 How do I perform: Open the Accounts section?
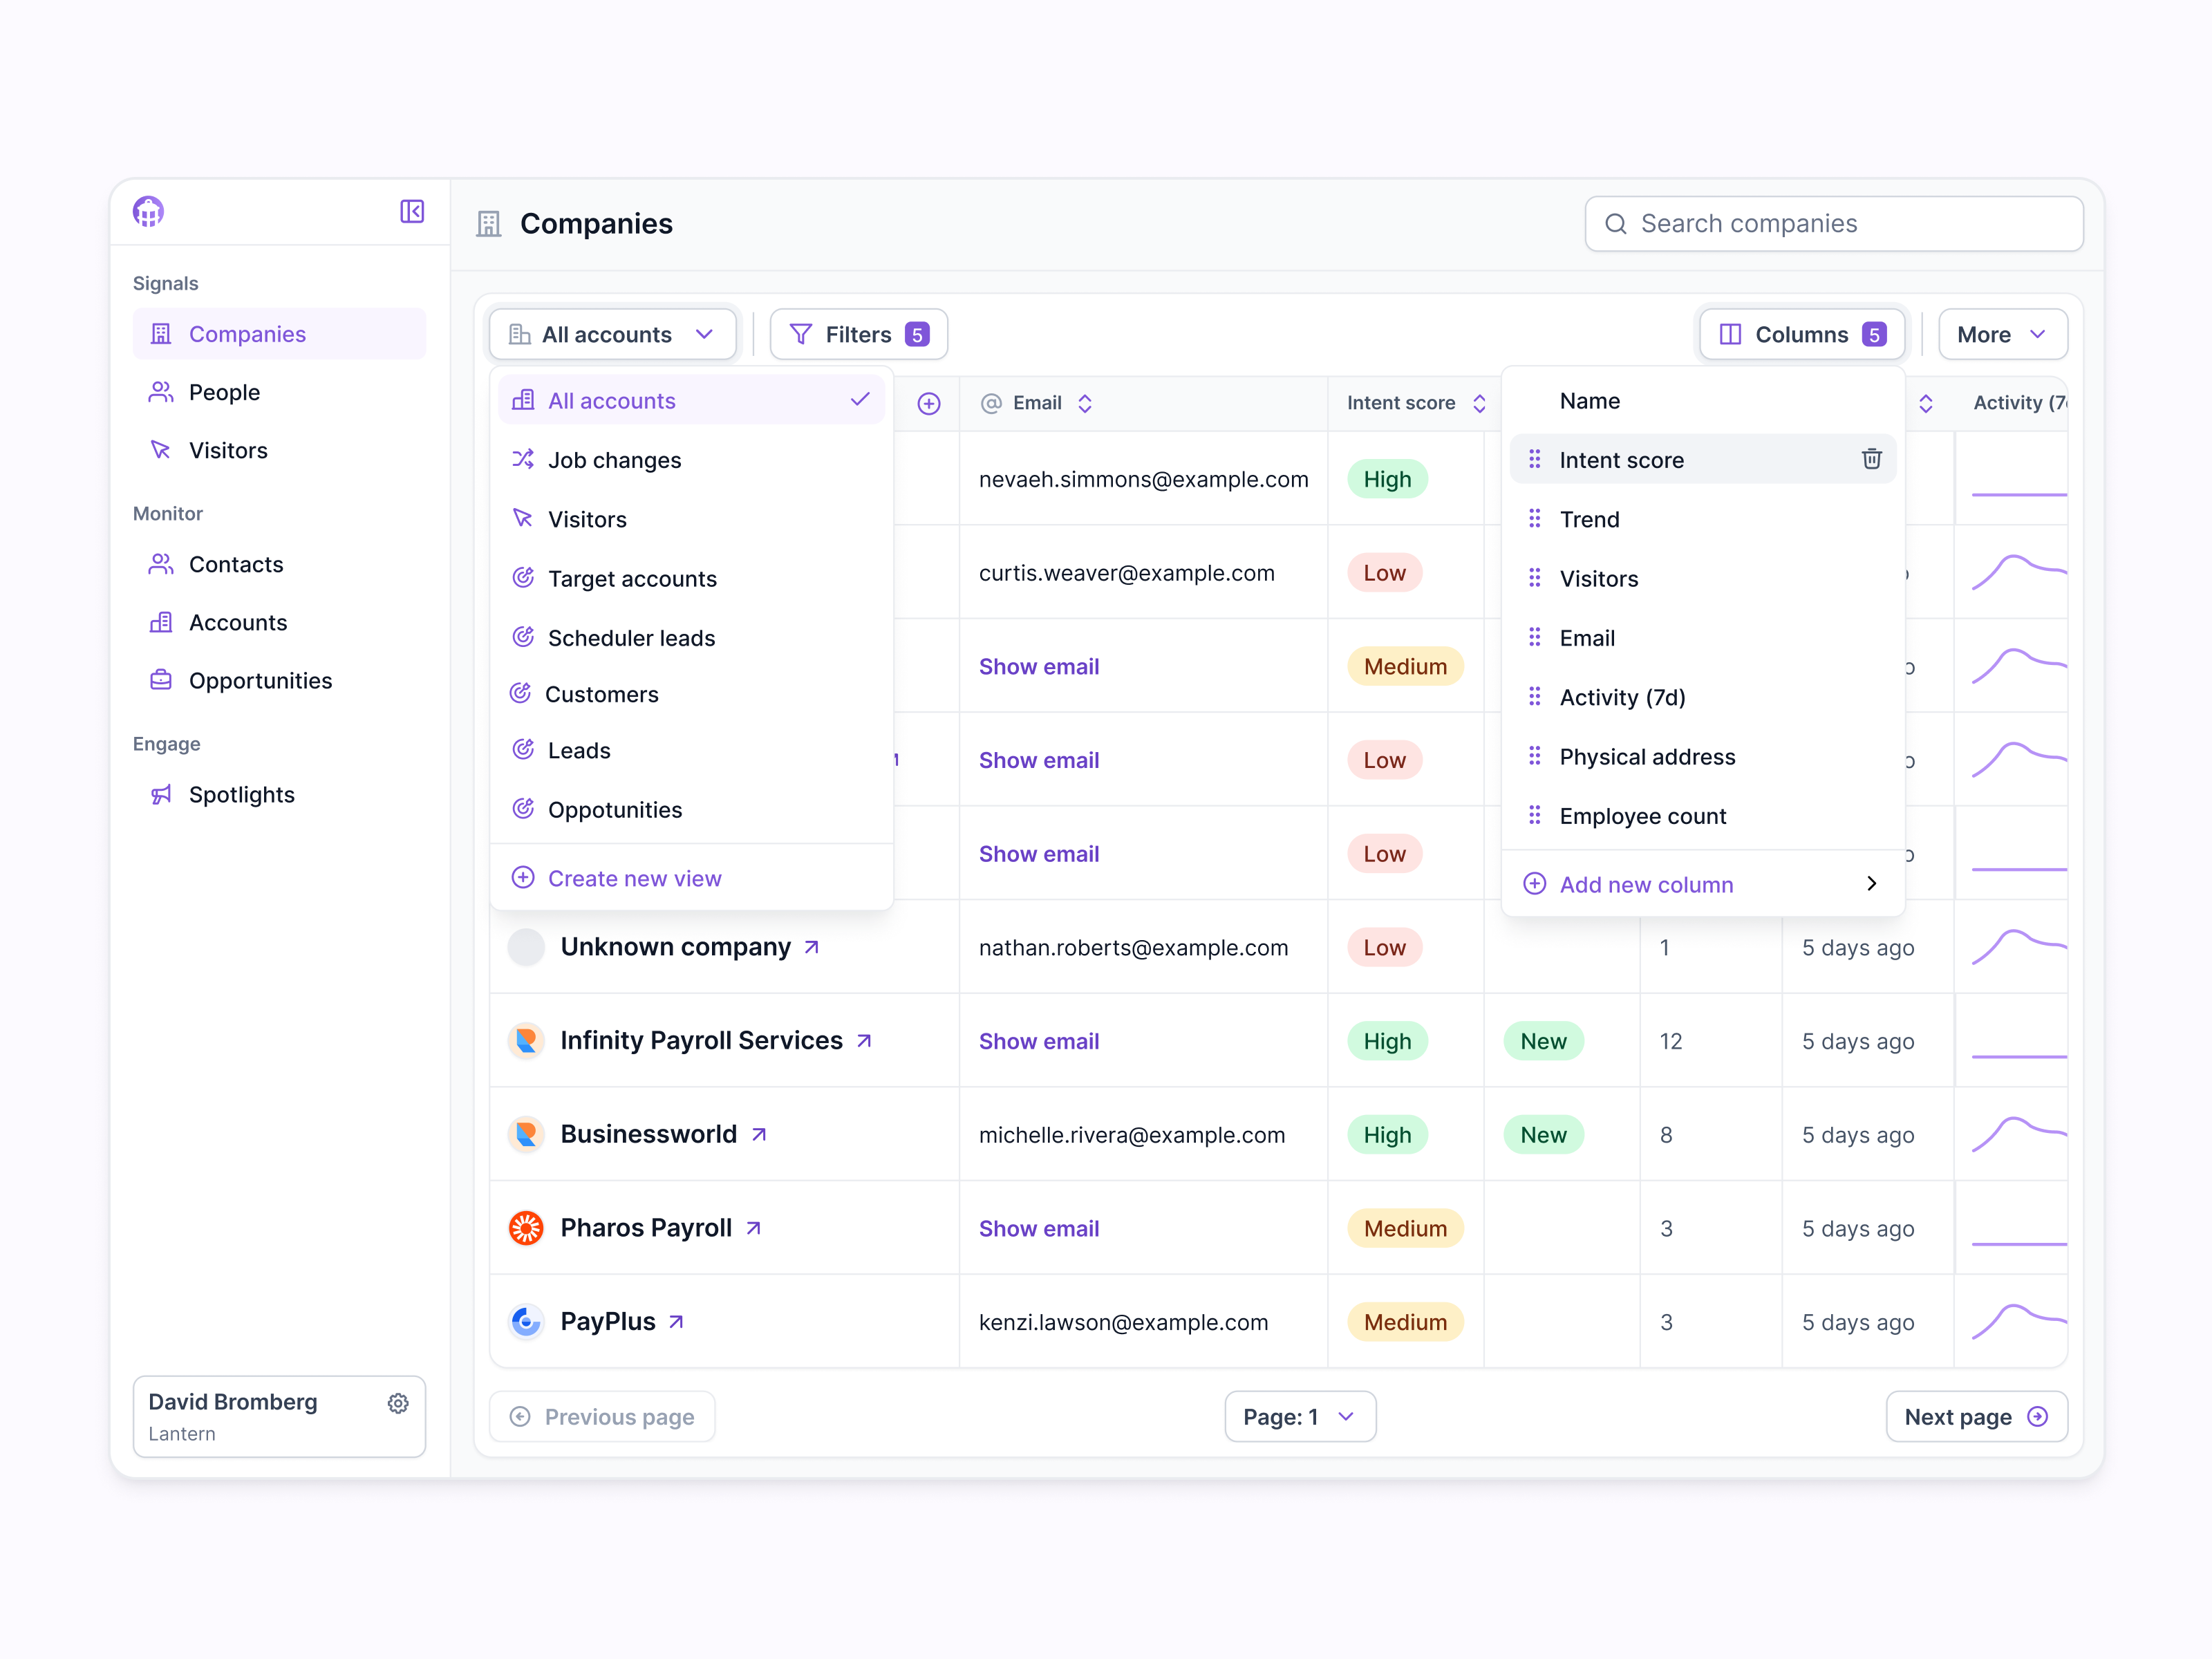tap(238, 622)
